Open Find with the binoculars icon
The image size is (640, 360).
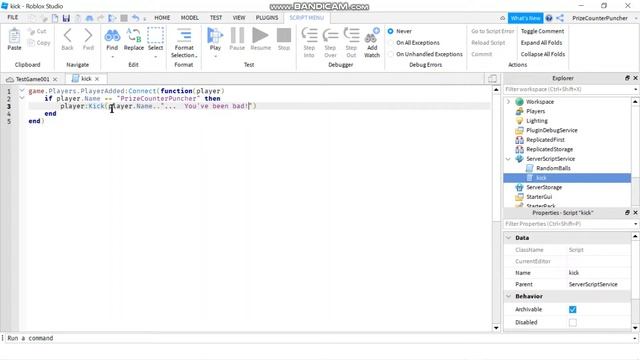click(x=112, y=36)
